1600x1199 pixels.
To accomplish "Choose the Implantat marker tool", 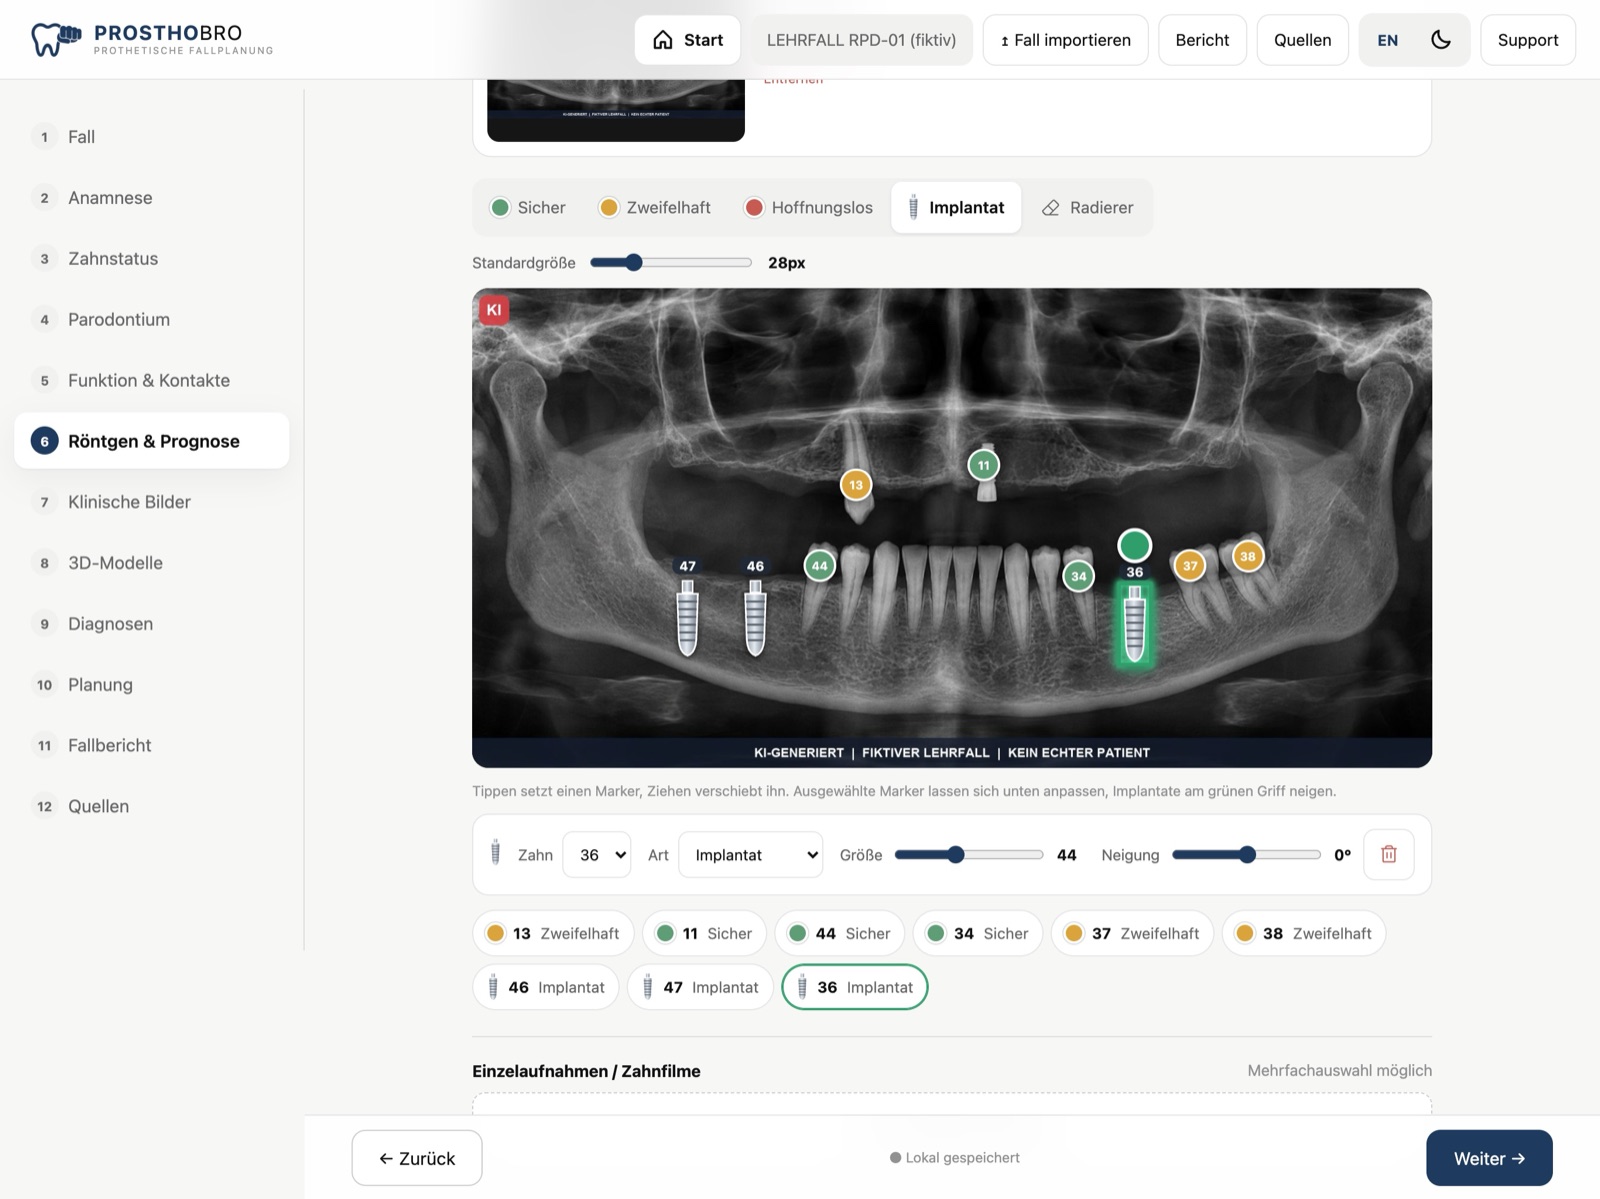I will (x=956, y=207).
